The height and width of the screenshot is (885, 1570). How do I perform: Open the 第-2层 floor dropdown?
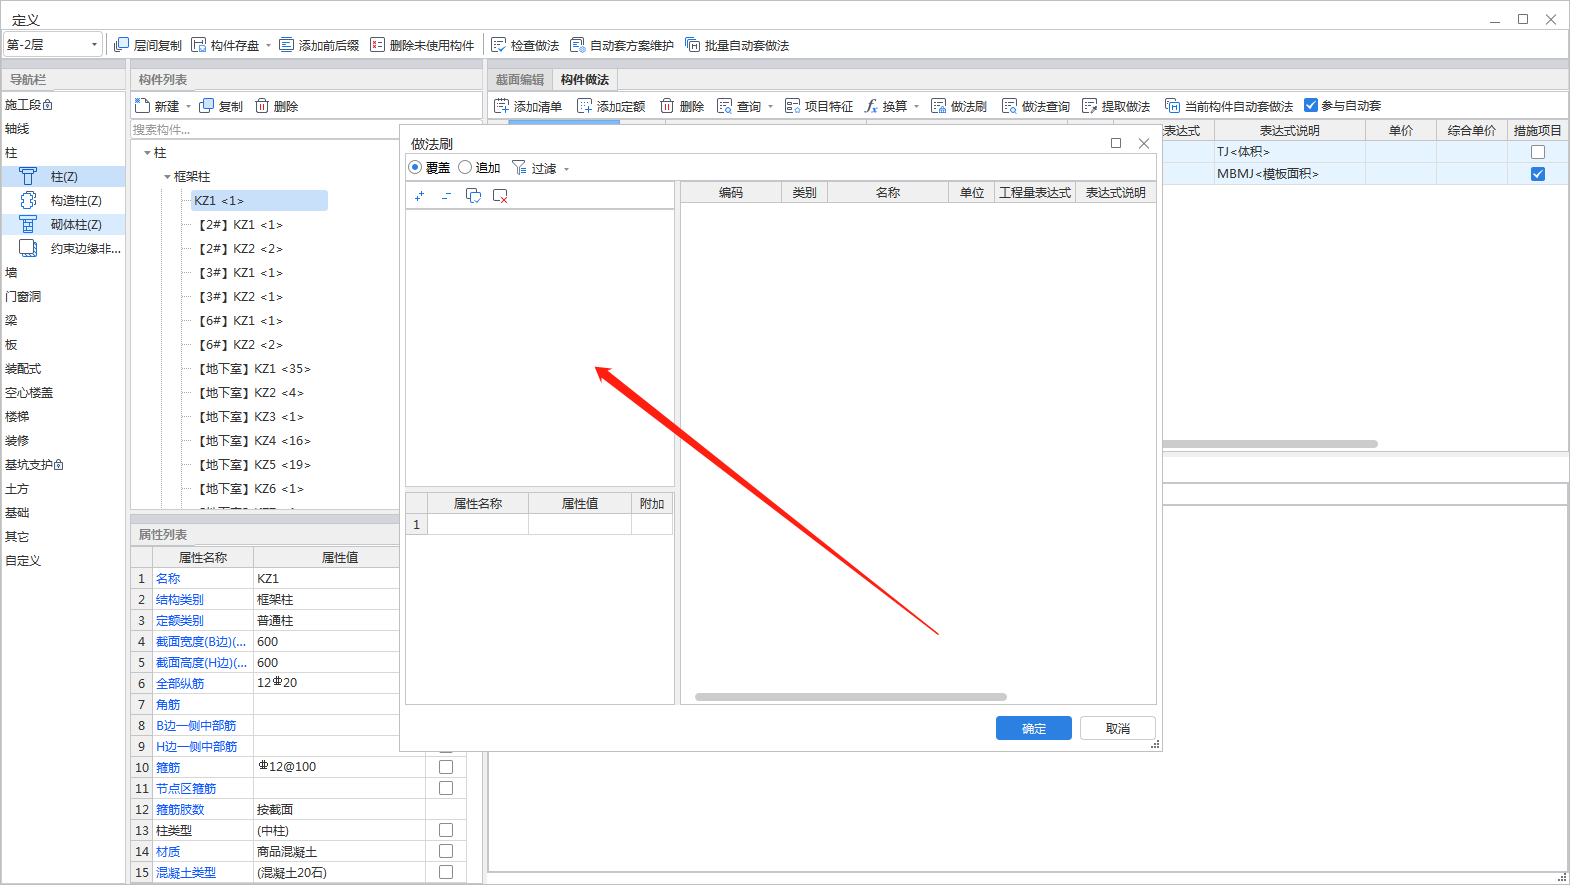tap(53, 44)
